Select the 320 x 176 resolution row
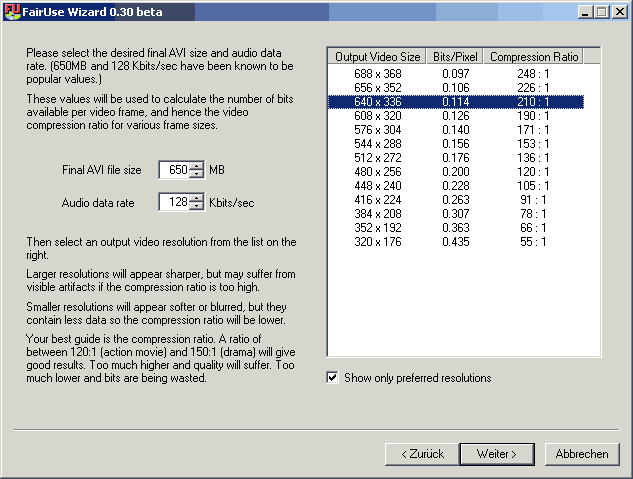The width and height of the screenshot is (633, 479). [x=456, y=242]
